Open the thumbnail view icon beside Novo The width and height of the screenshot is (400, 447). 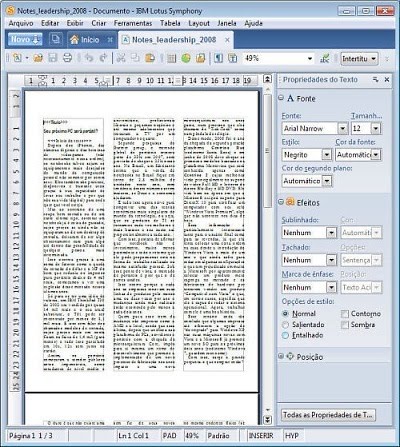[56, 39]
